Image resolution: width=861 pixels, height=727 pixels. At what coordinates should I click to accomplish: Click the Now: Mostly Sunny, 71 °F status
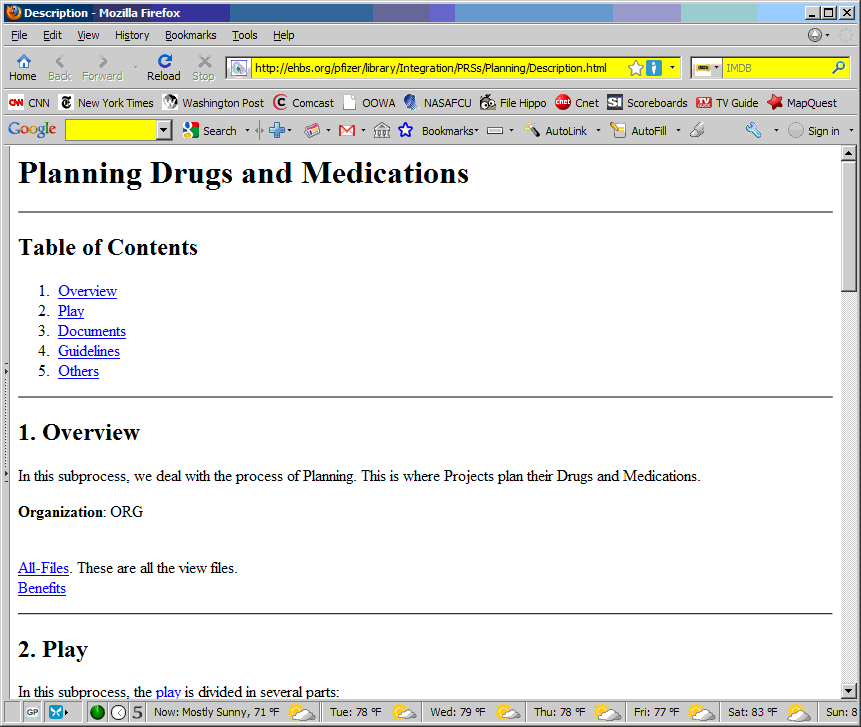235,713
